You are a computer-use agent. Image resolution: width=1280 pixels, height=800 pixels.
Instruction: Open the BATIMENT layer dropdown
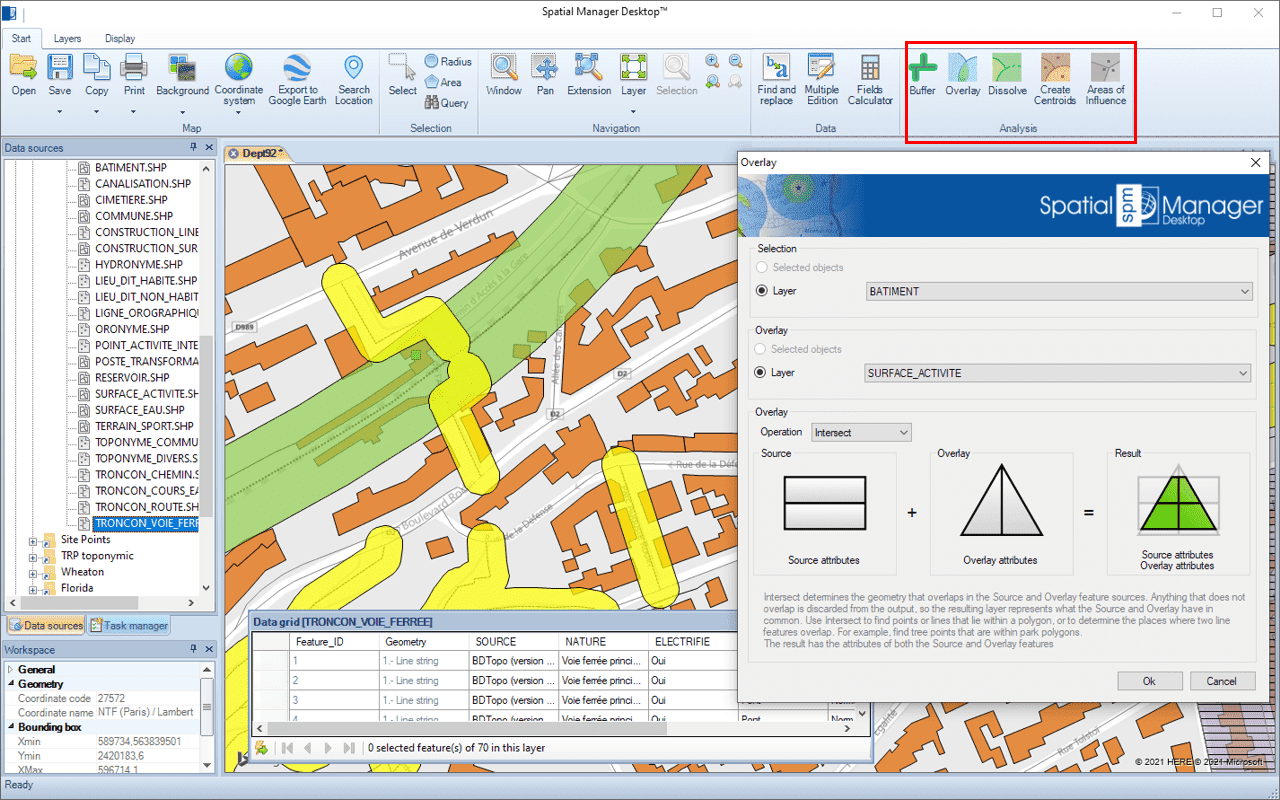(x=1059, y=291)
